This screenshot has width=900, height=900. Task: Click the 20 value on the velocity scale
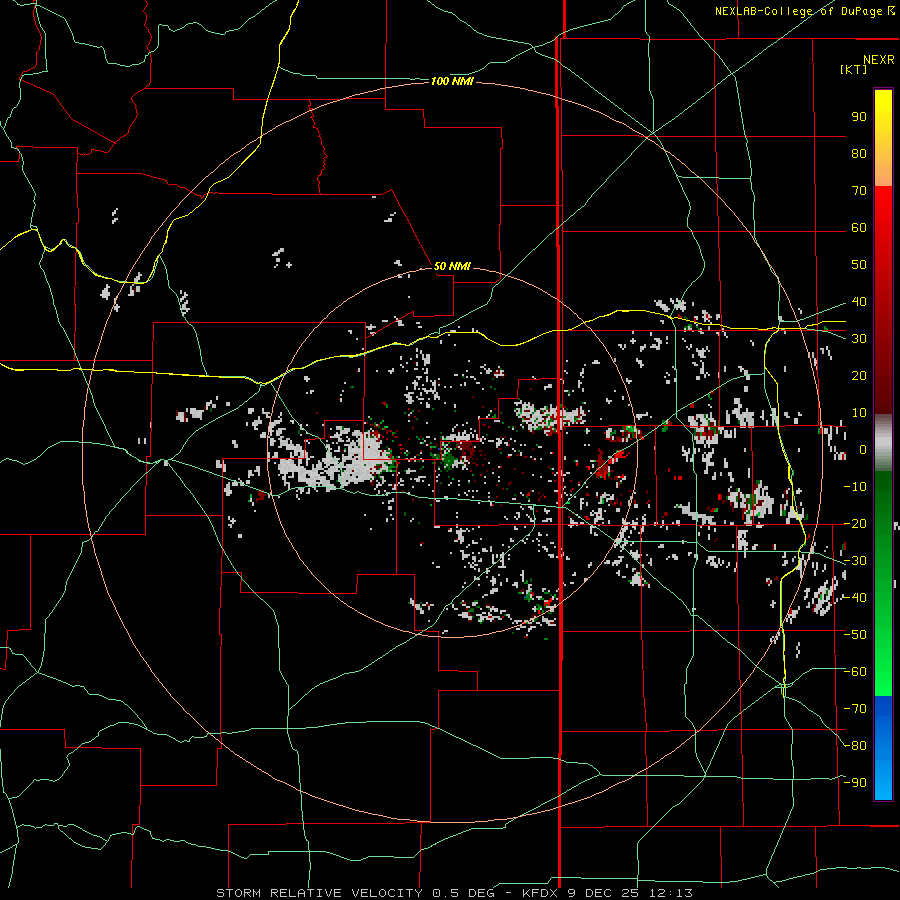point(859,376)
